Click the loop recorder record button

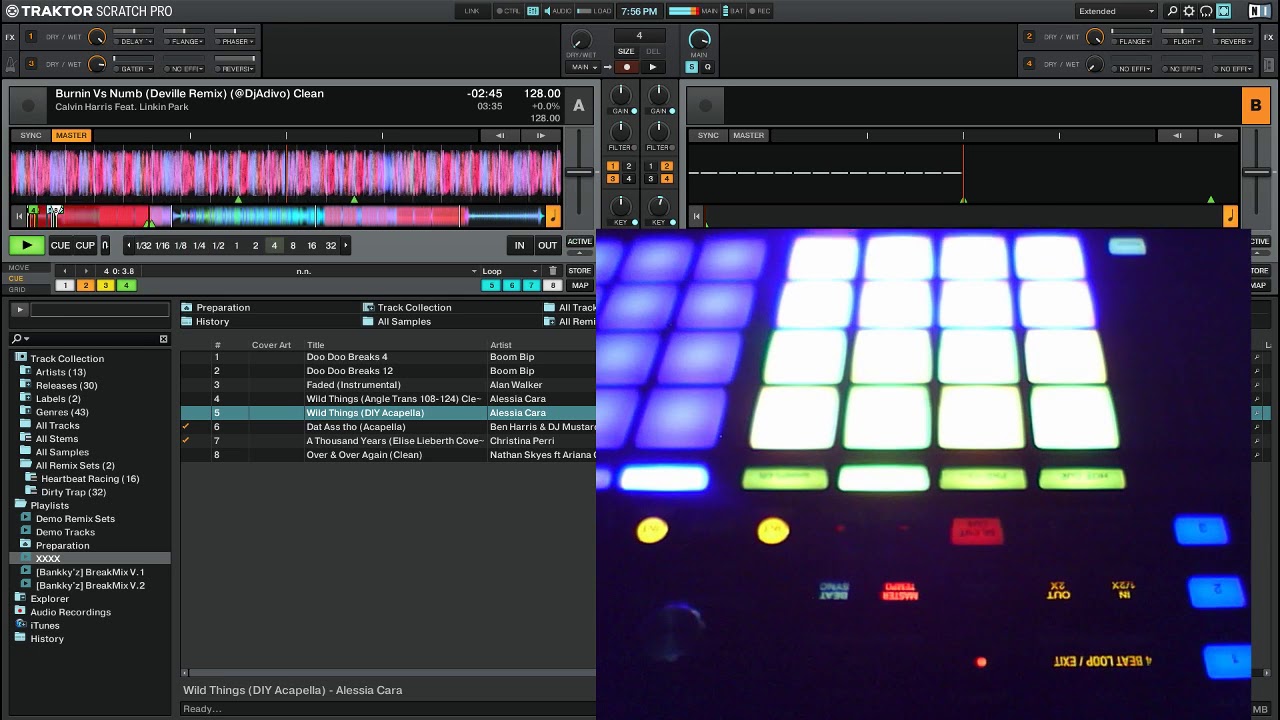tap(627, 67)
